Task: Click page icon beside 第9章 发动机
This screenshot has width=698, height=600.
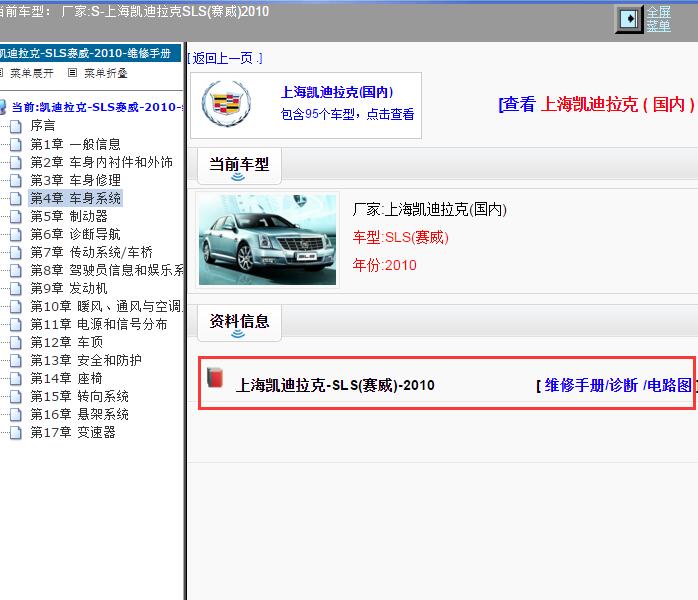Action: [16, 289]
